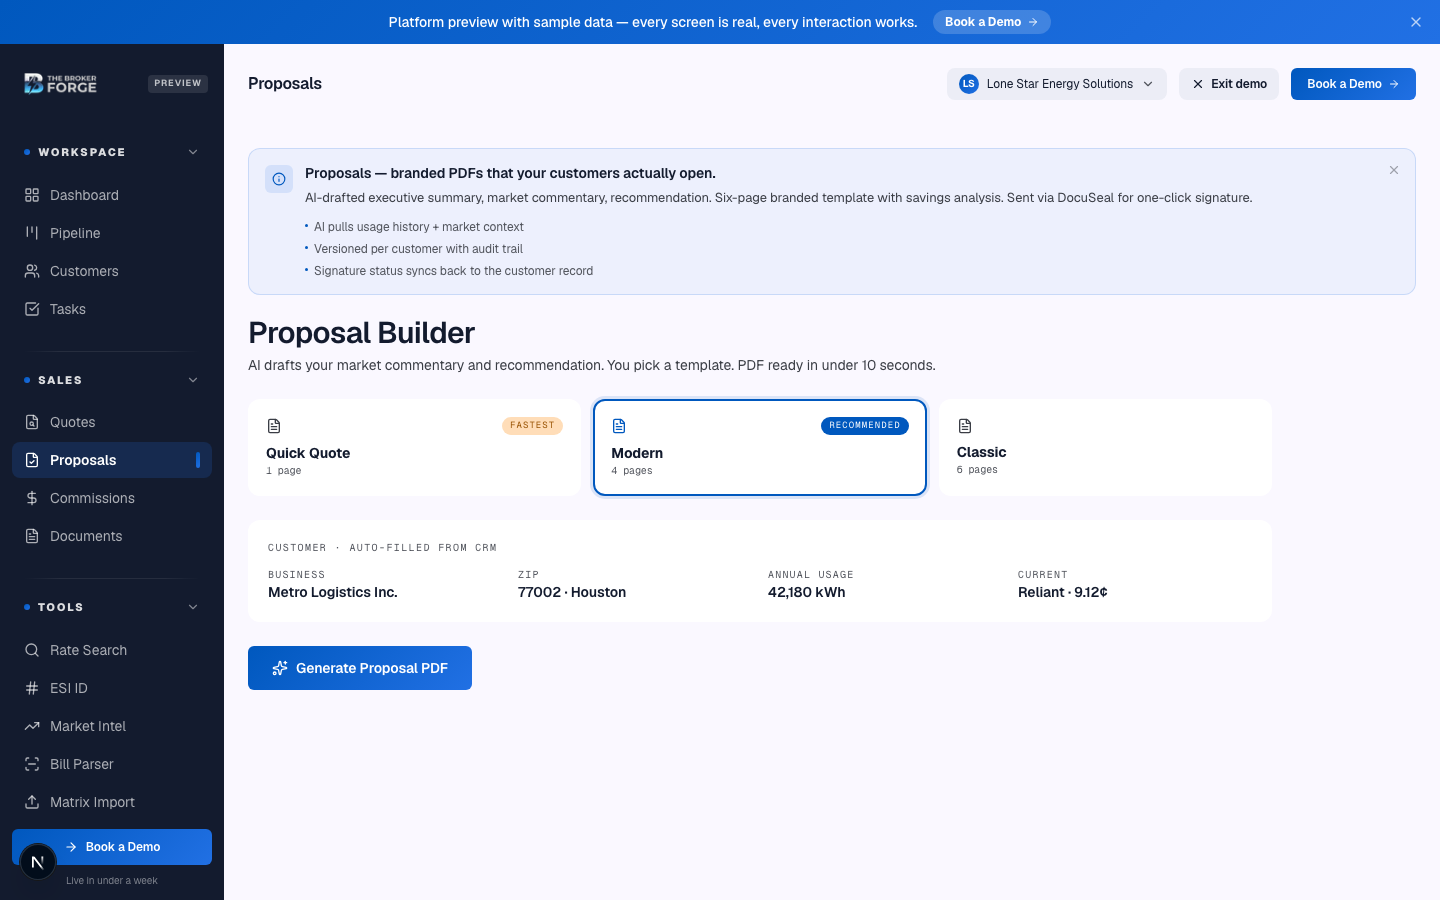Click the Proposals page title
Viewport: 1440px width, 900px height.
285,84
